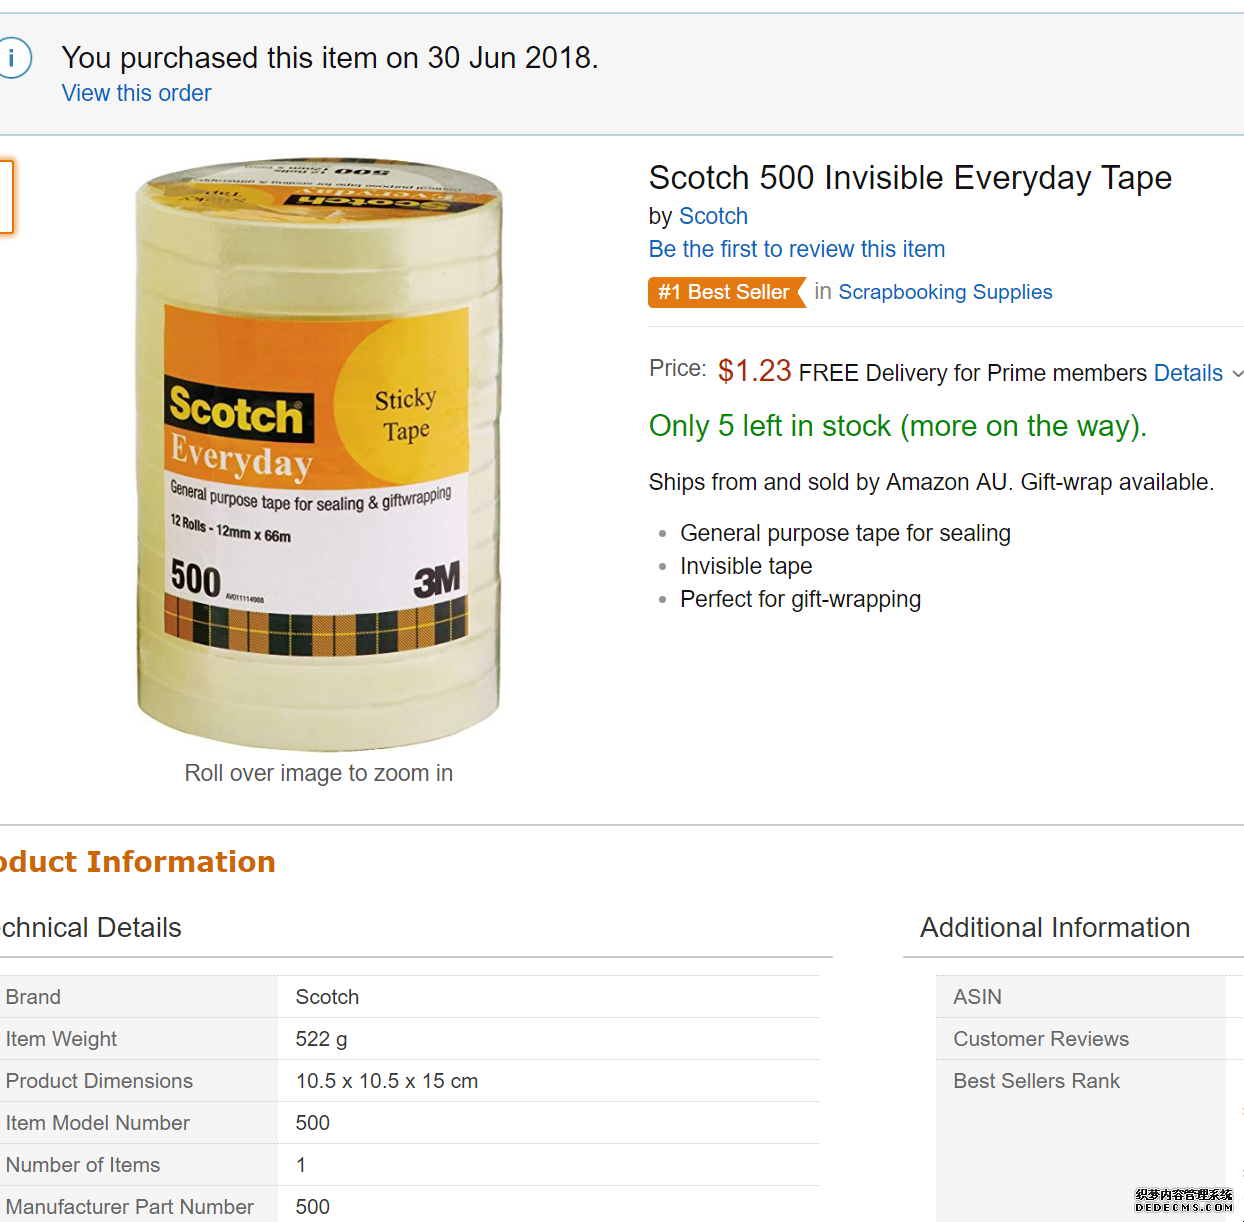Click the chevron next to Details

[x=1237, y=374]
